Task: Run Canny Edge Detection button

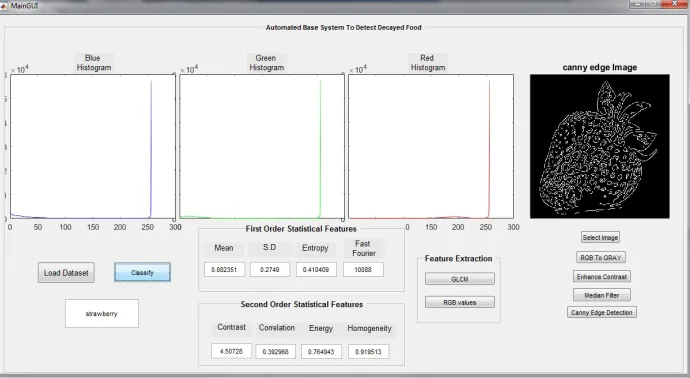Action: tap(602, 312)
